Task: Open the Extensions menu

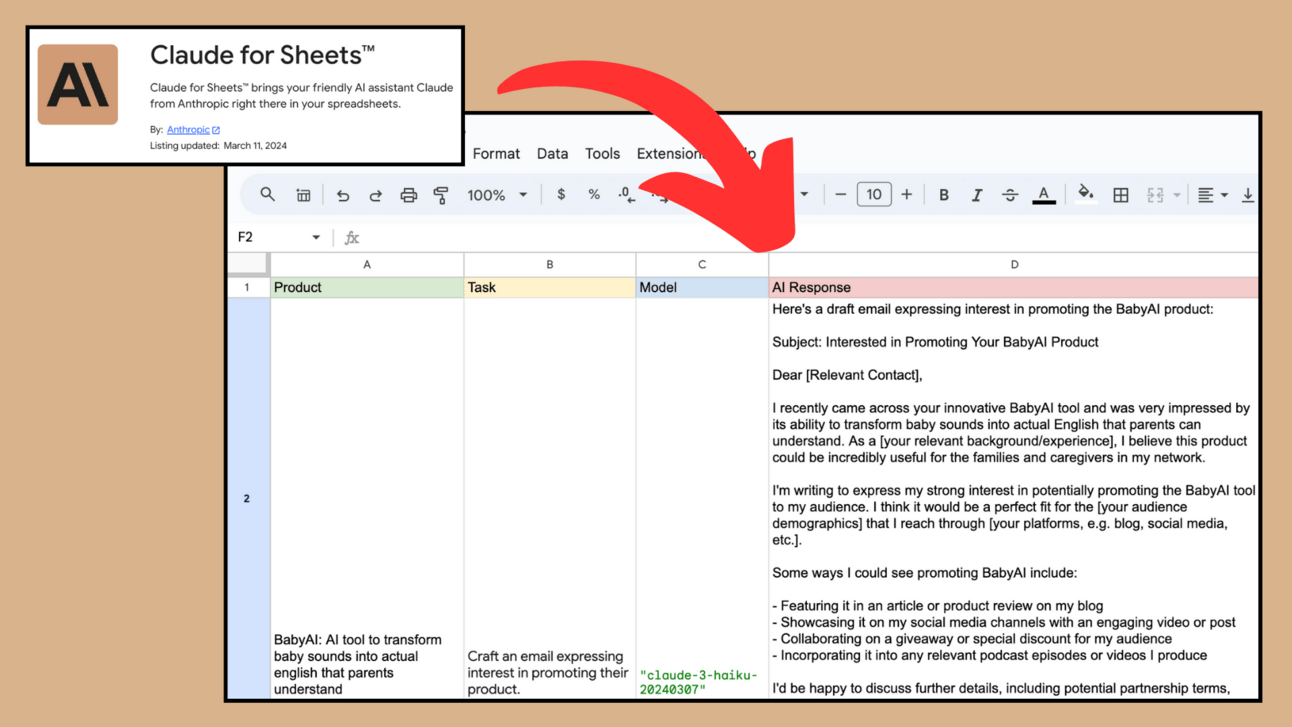Action: (x=672, y=154)
